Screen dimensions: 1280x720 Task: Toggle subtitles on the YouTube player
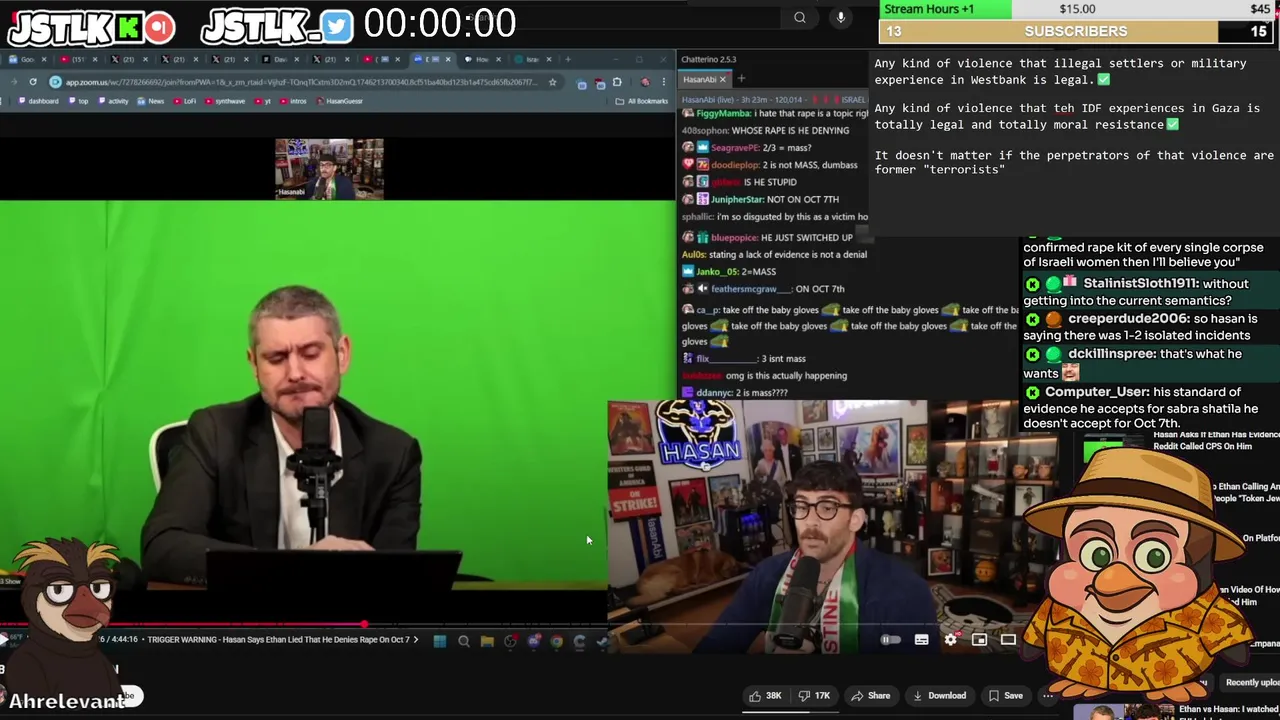coord(921,640)
